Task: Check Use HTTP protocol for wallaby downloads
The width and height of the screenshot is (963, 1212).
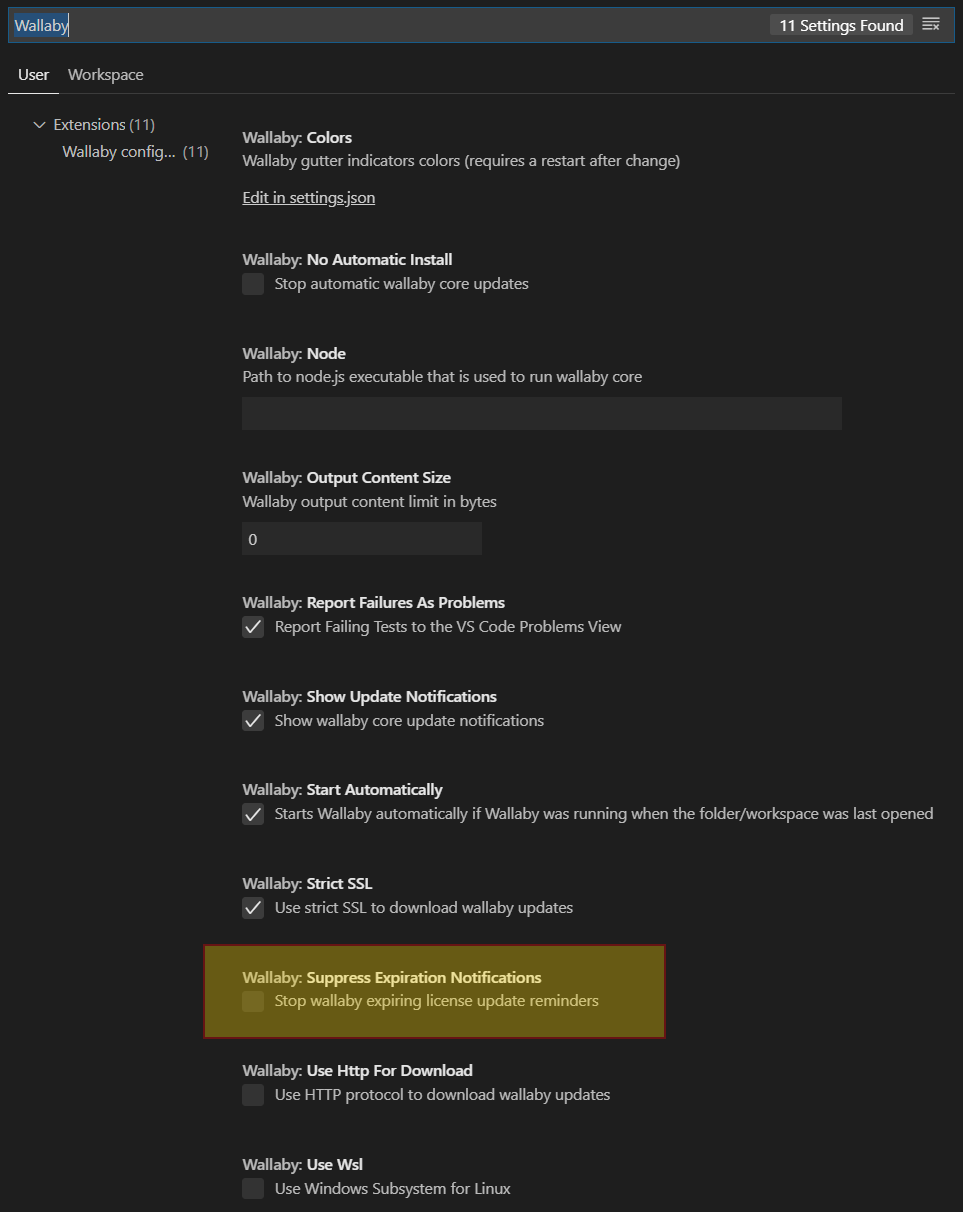Action: [253, 1095]
